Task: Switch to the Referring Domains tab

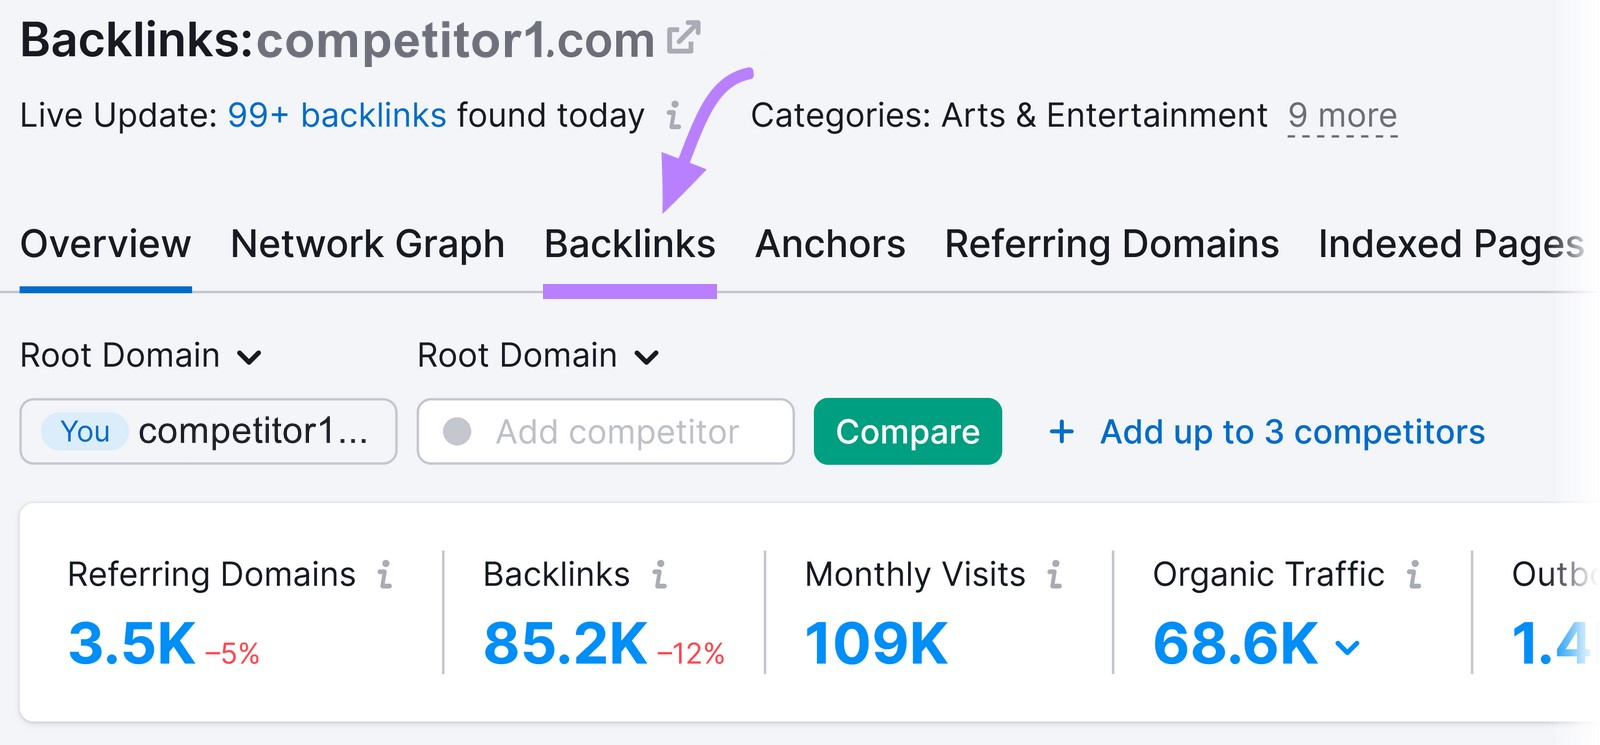Action: click(x=1111, y=244)
